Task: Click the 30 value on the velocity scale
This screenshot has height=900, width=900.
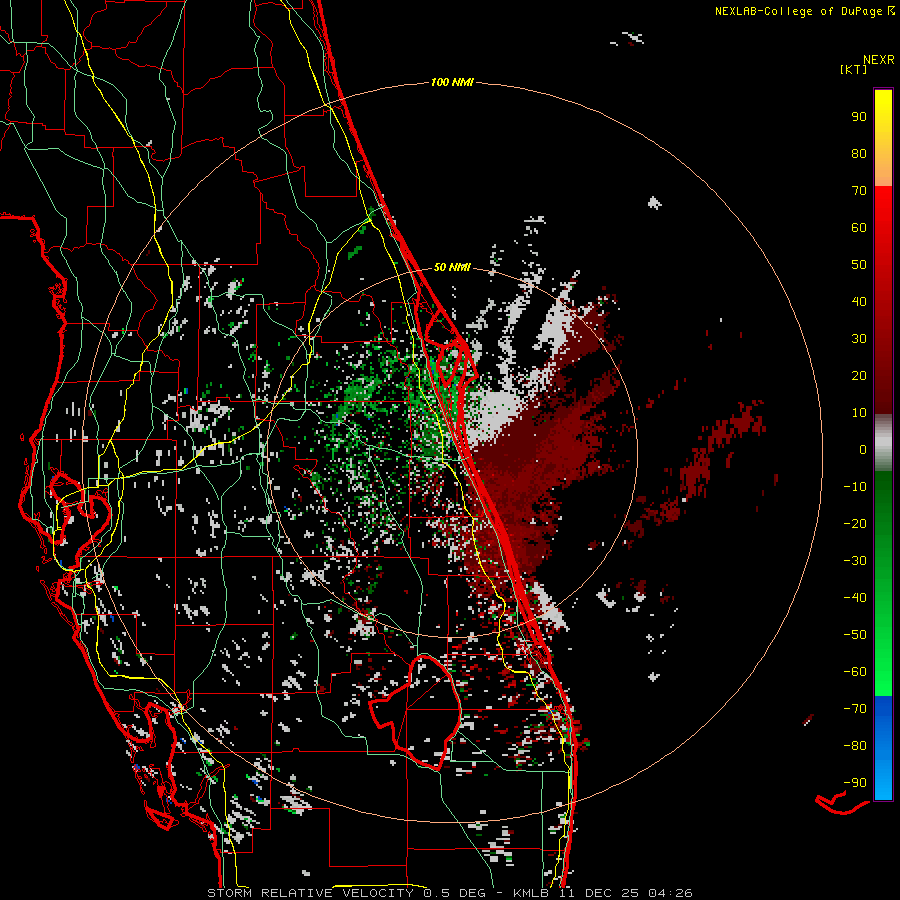Action: [859, 339]
